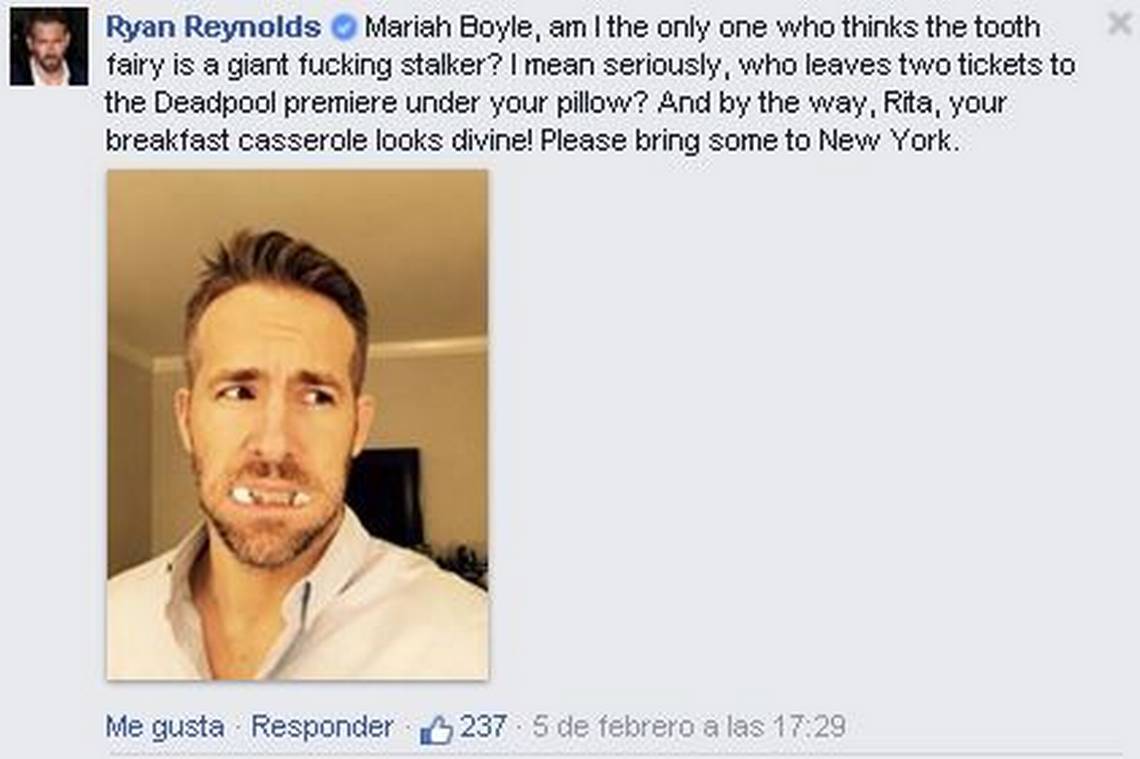Like the comment via Me gusta
Viewport: 1140px width, 759px height.
[x=165, y=726]
